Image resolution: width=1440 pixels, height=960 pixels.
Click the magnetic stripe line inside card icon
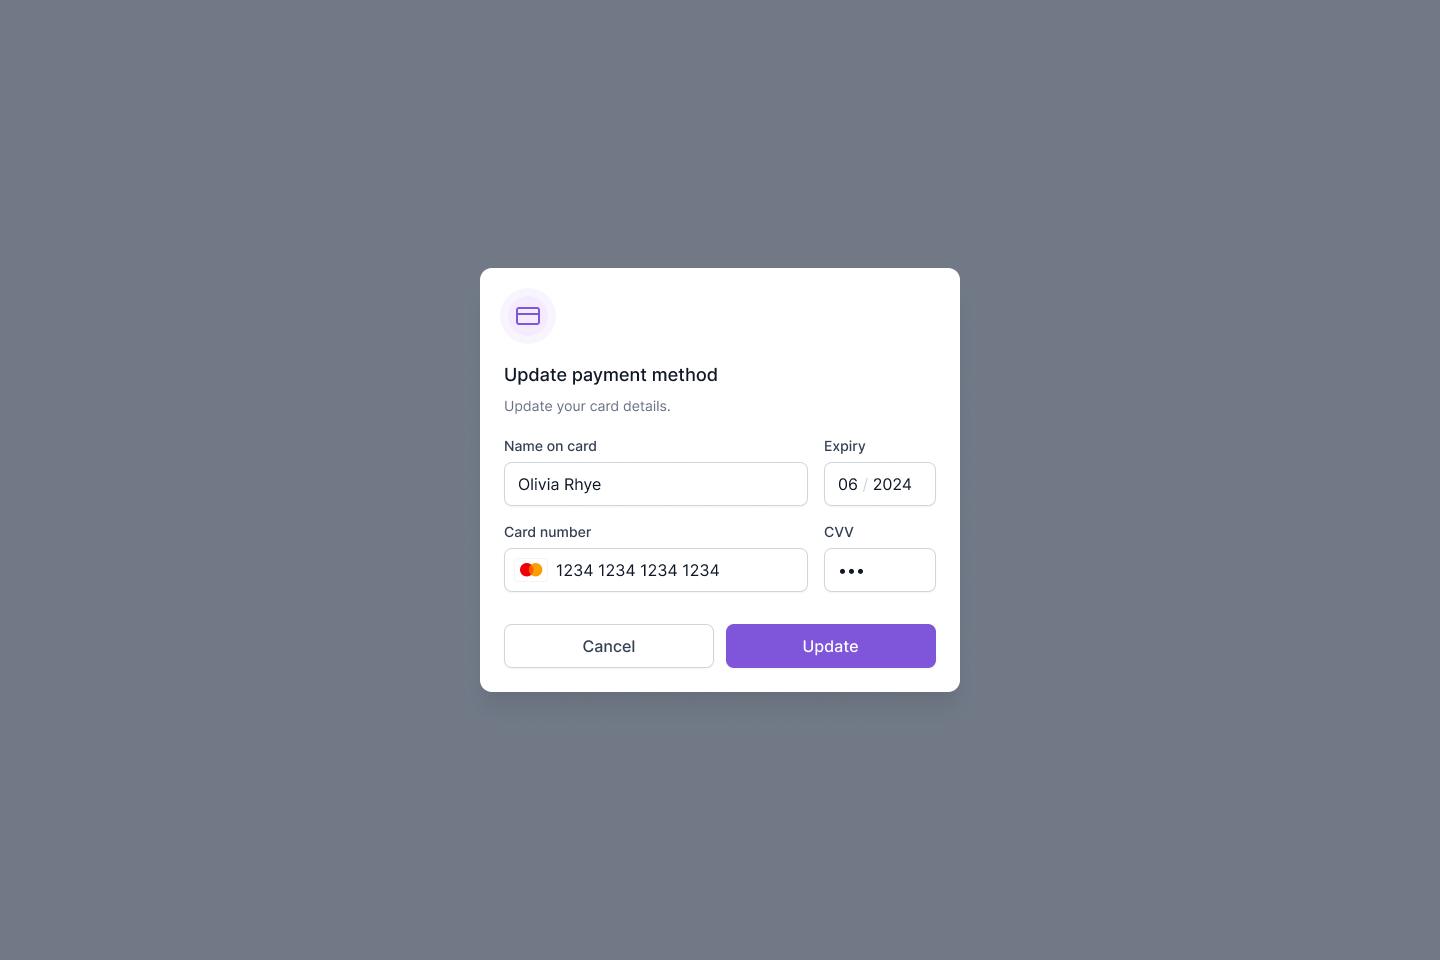[x=528, y=313]
